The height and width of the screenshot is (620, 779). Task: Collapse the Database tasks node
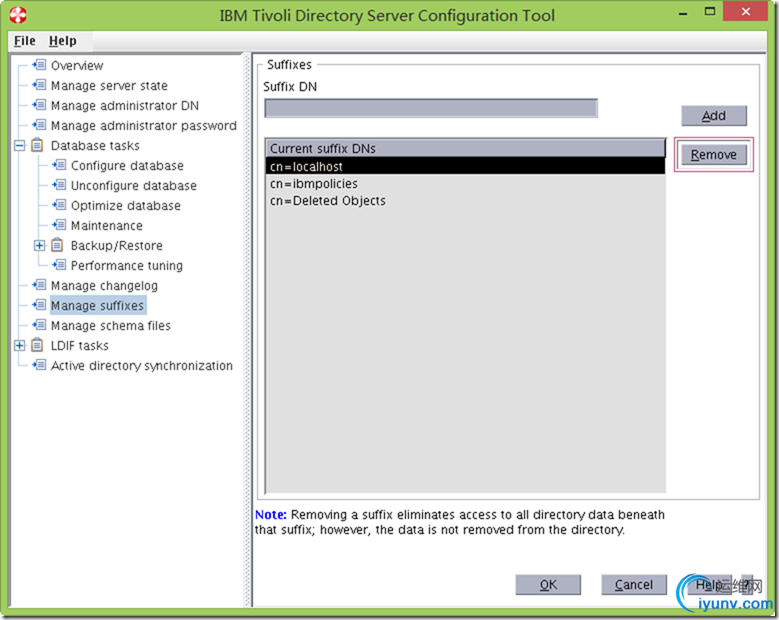20,146
